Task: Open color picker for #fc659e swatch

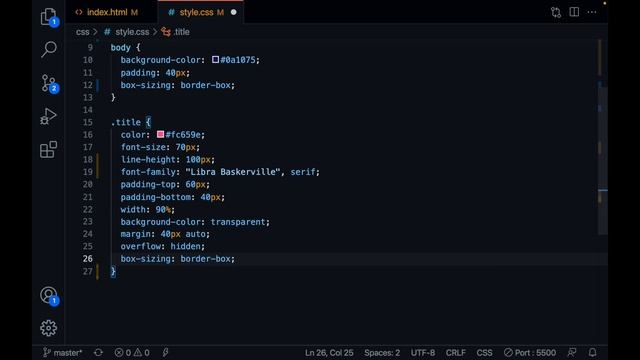Action: tap(160, 134)
